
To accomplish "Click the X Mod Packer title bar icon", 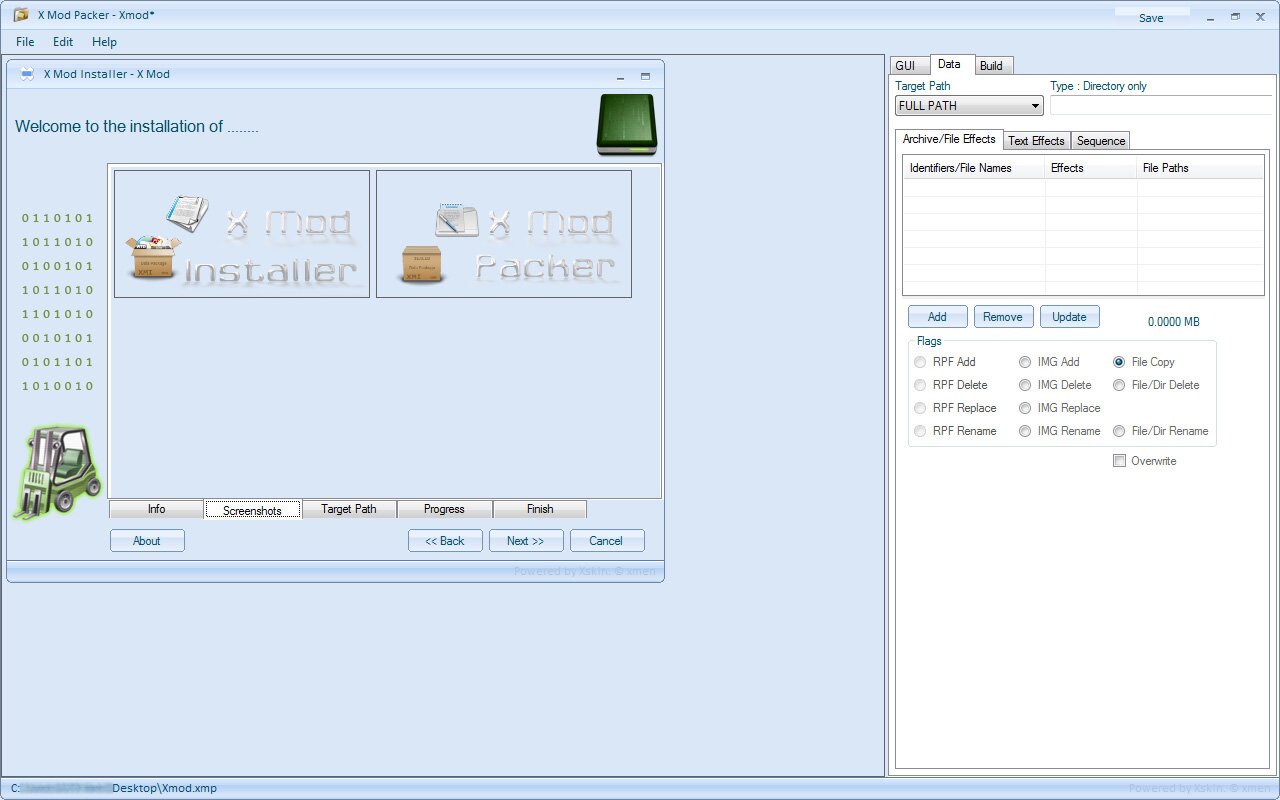I will coord(21,16).
